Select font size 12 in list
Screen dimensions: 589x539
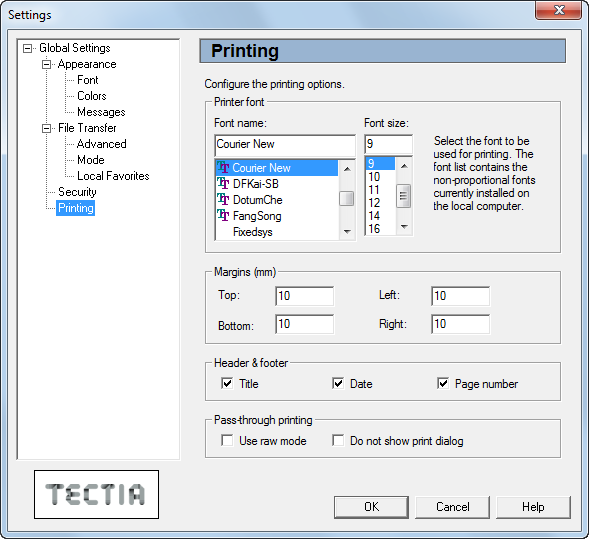[x=381, y=203]
